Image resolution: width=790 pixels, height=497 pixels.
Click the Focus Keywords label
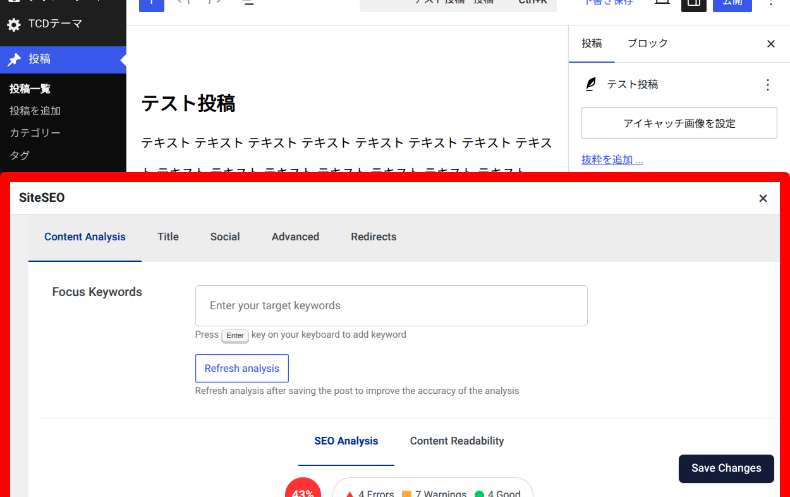(97, 292)
